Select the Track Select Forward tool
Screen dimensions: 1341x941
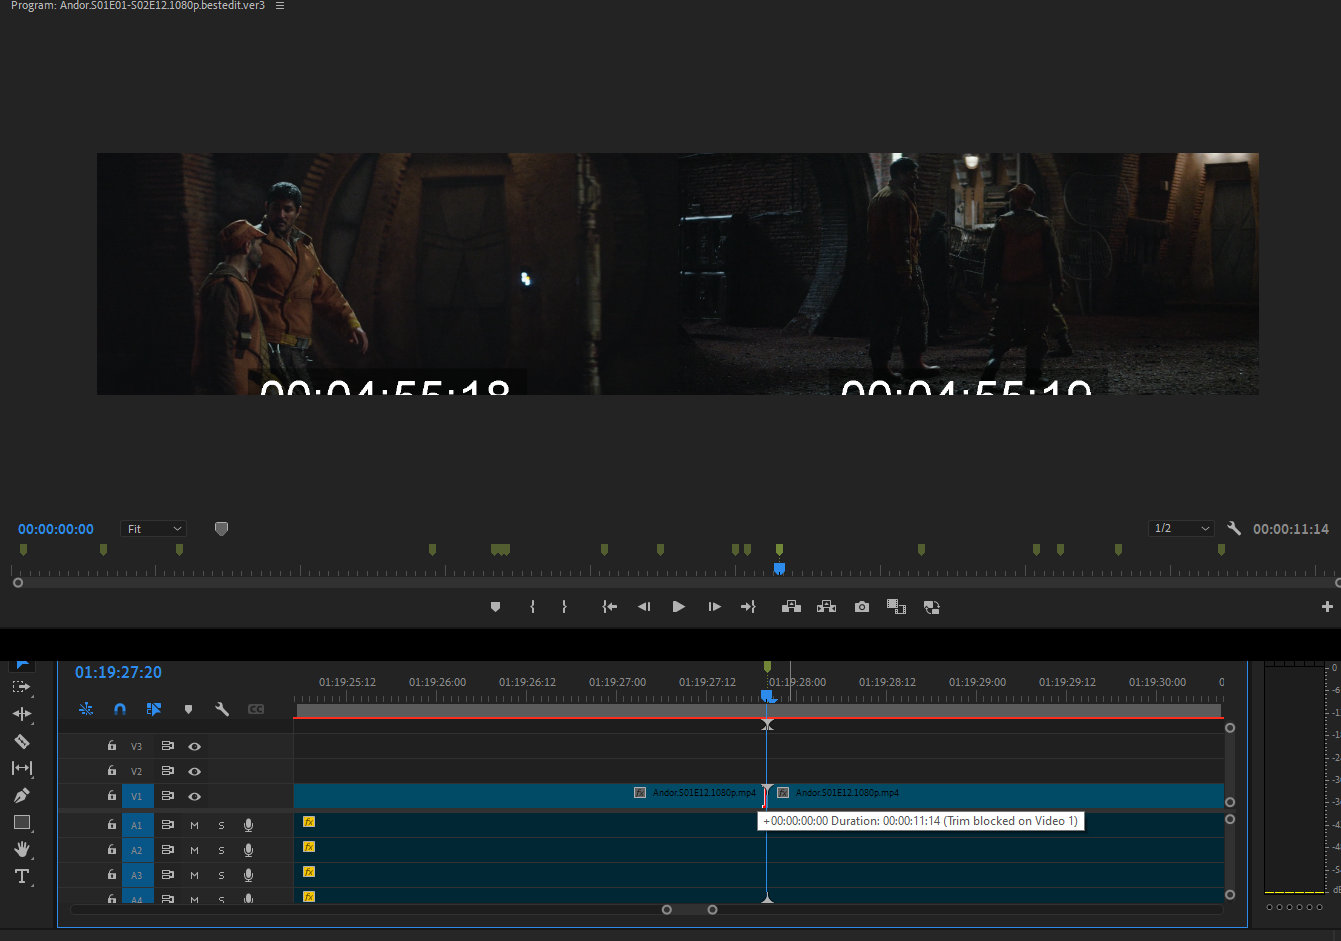[21, 687]
